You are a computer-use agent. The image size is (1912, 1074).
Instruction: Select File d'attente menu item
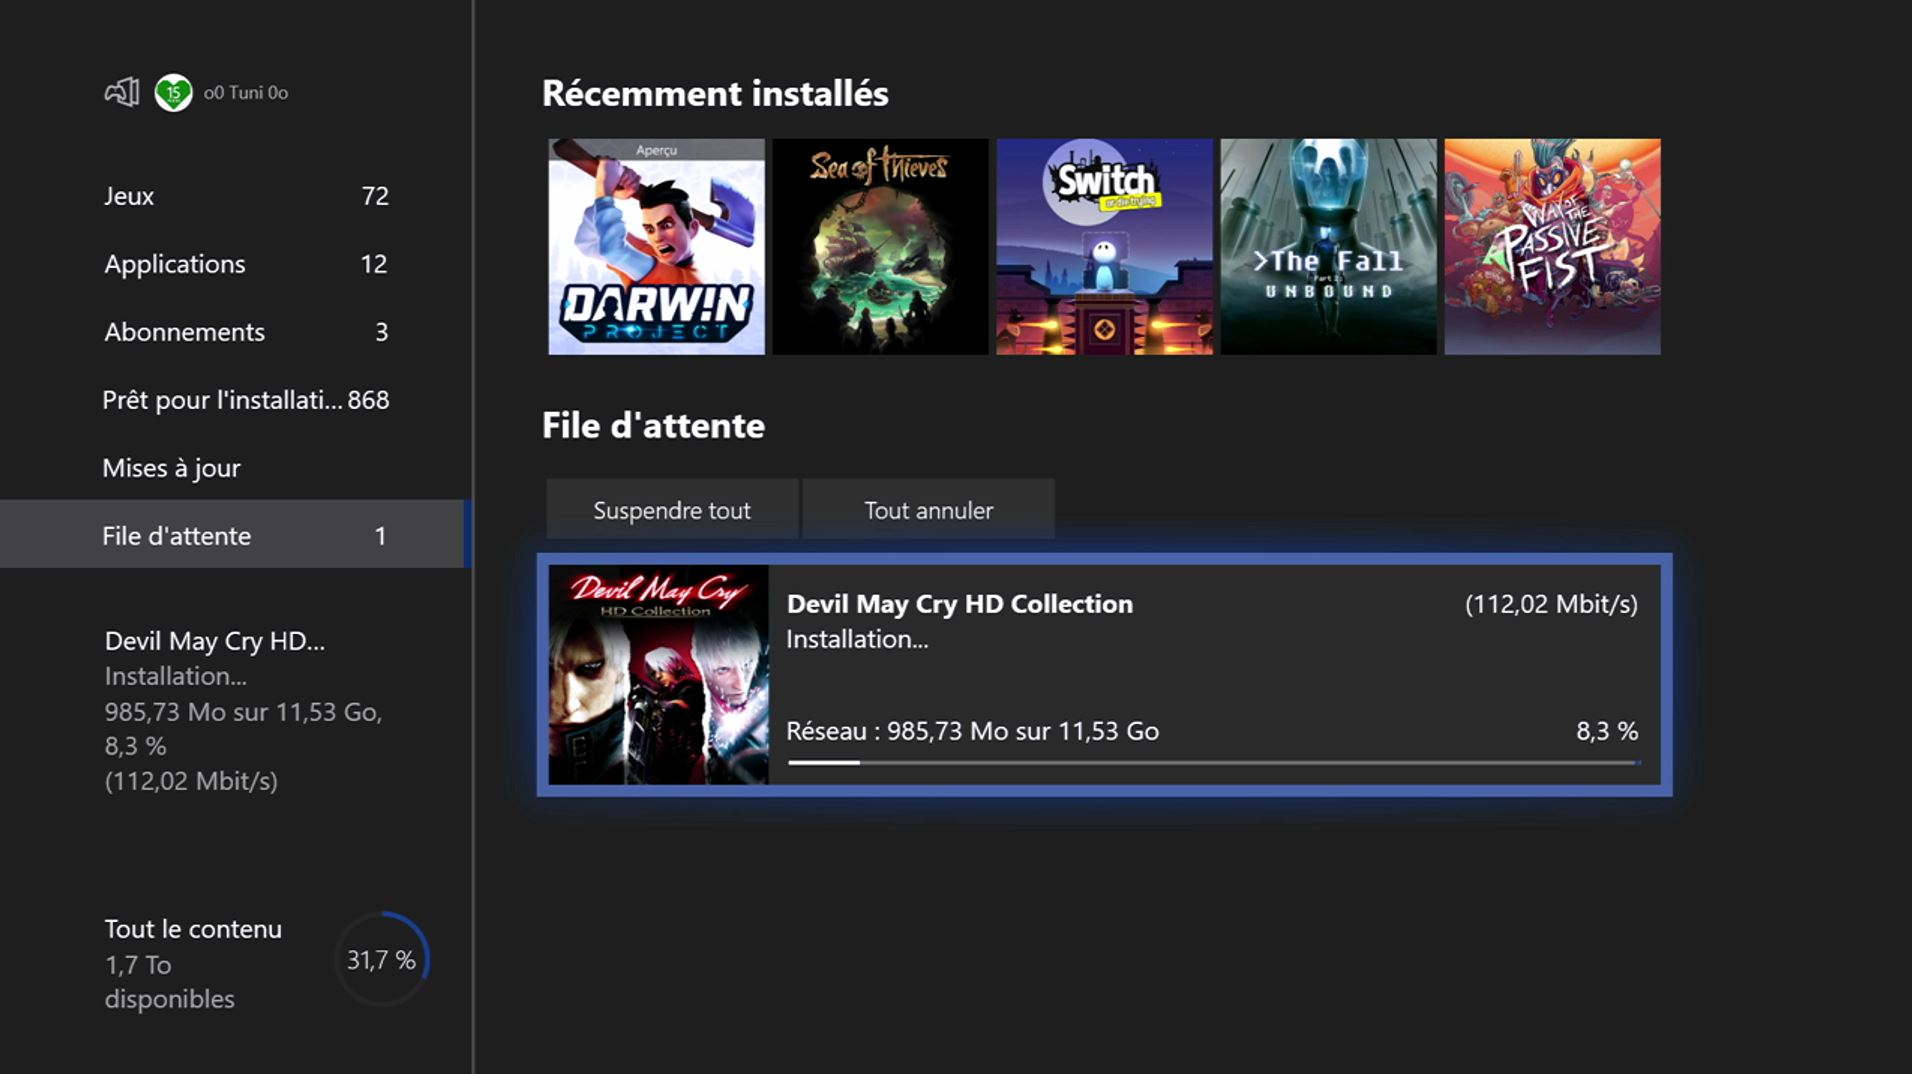(x=236, y=535)
